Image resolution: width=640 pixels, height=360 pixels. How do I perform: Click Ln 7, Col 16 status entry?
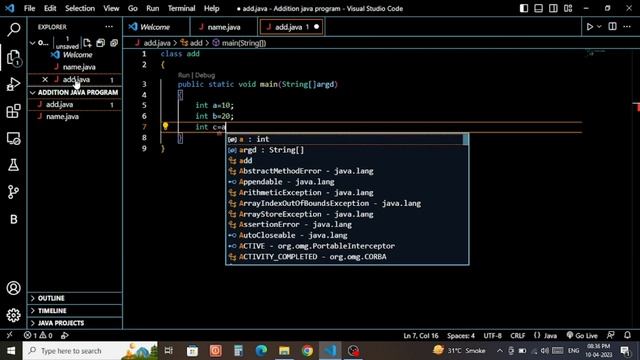tap(420, 336)
